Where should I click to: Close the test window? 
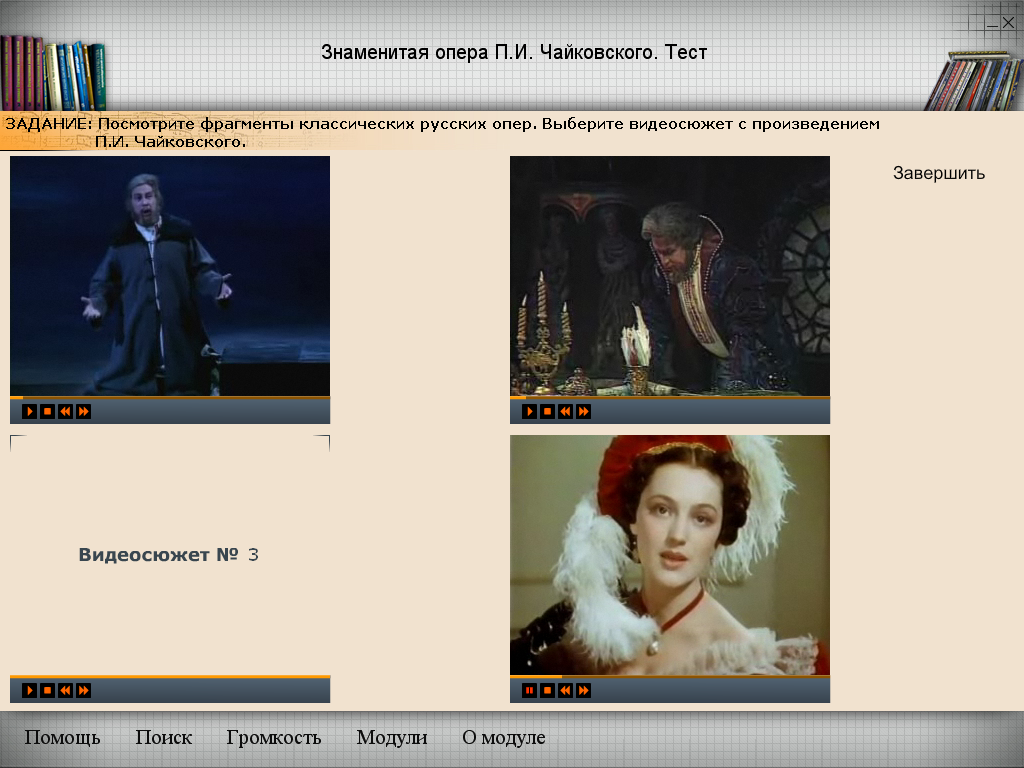pos(1008,23)
